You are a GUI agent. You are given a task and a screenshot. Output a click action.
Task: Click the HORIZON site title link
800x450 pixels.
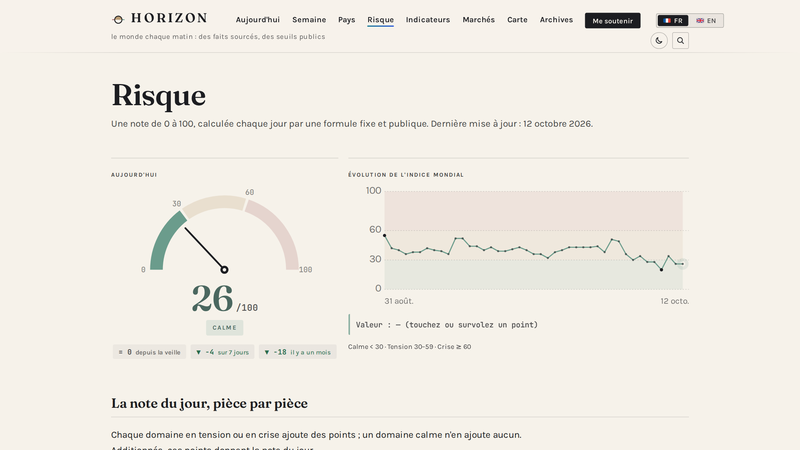169,18
